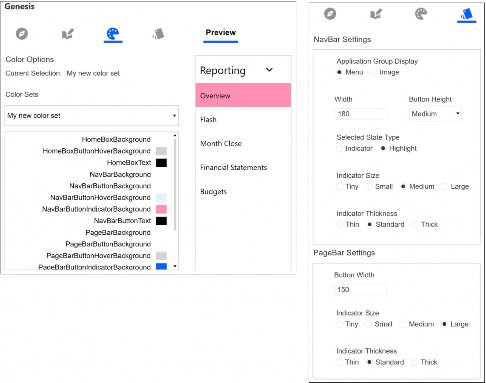Viewport: 486px width, 383px height.
Task: Click the NavBarBackground row label
Action: tap(120, 174)
